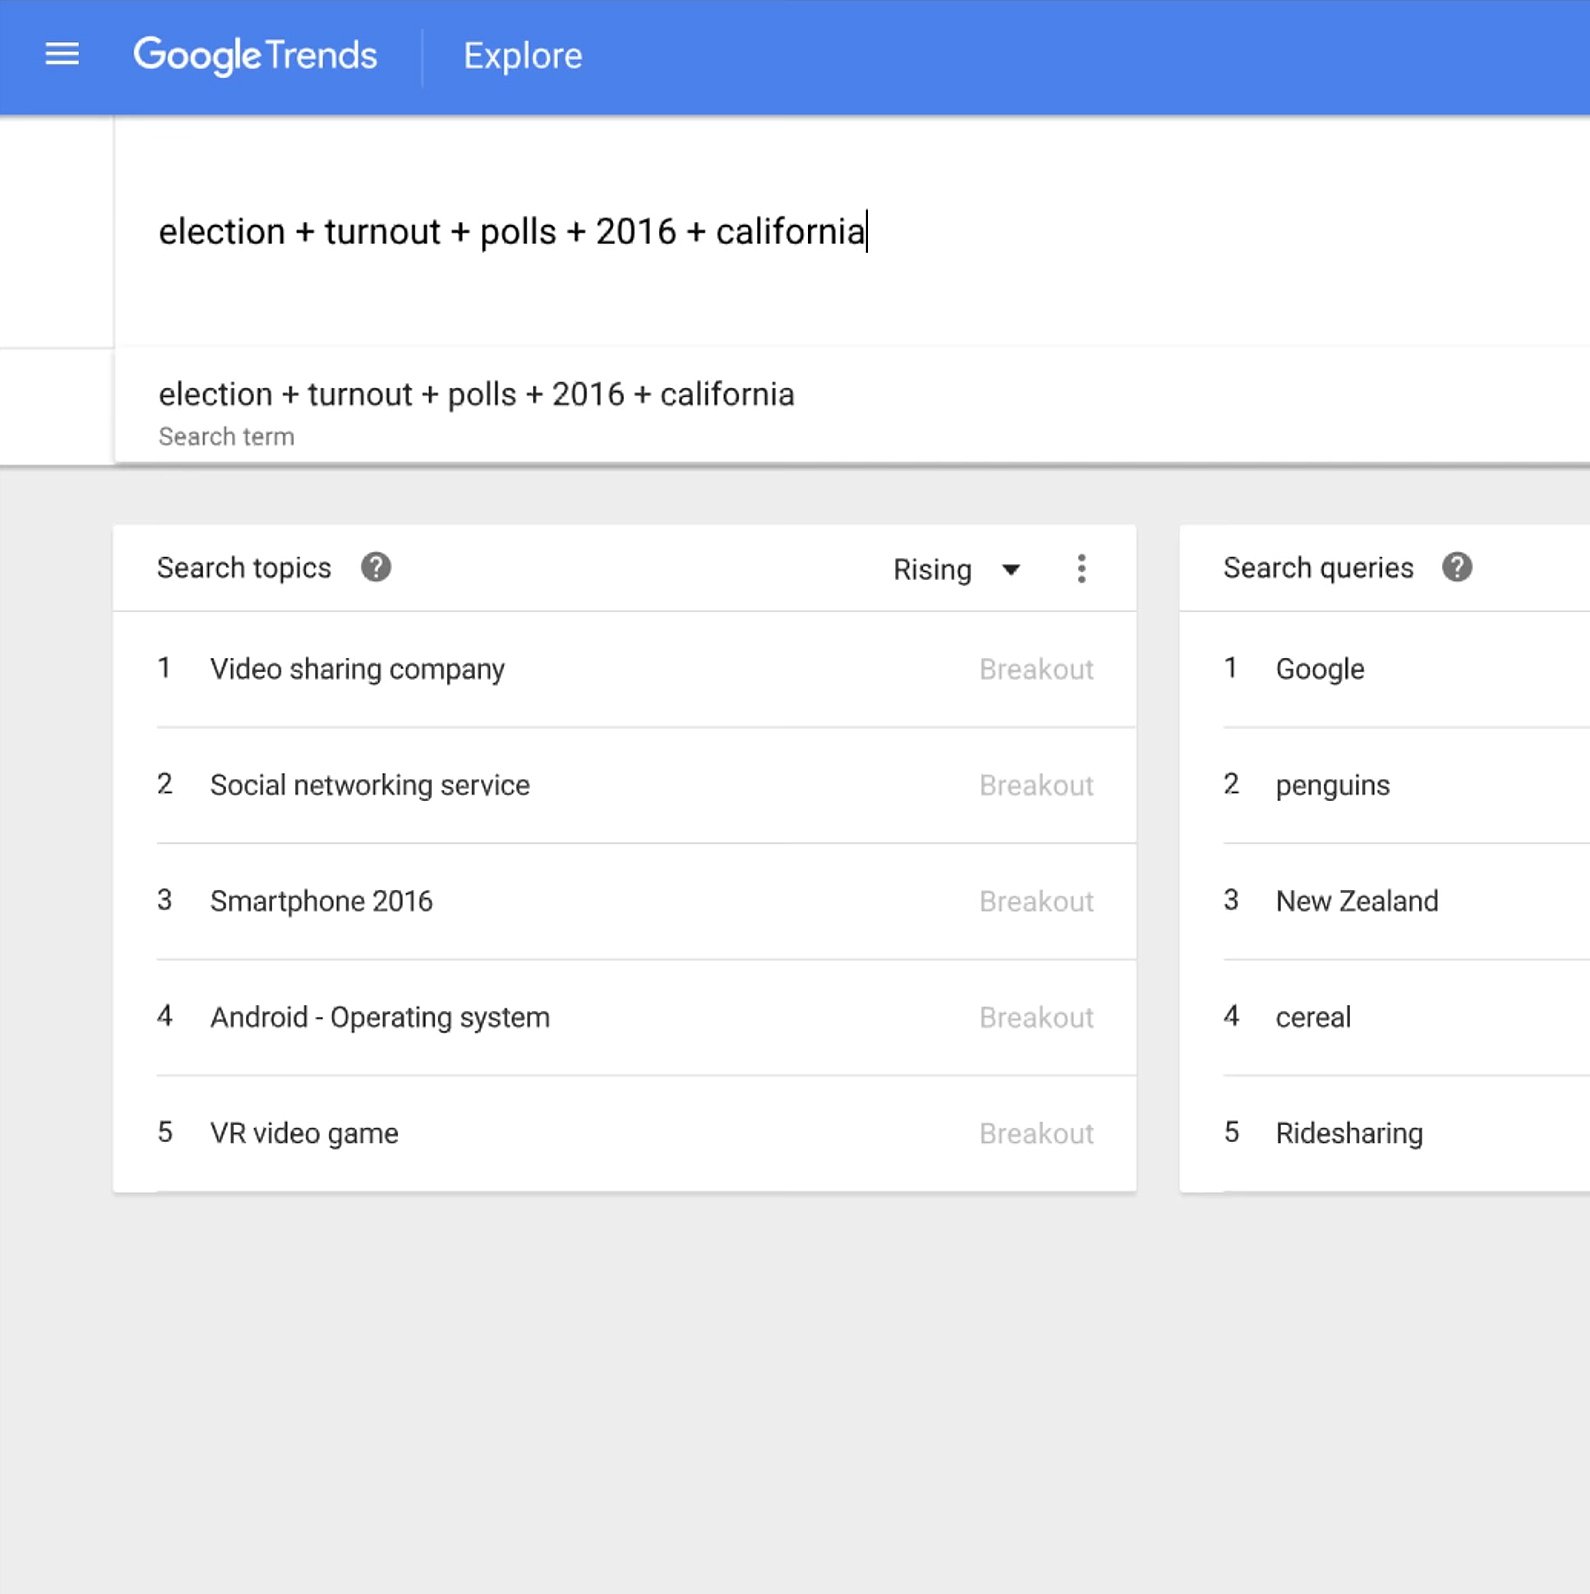1590x1594 pixels.
Task: Click Breakout label for Social networking service
Action: click(1036, 785)
